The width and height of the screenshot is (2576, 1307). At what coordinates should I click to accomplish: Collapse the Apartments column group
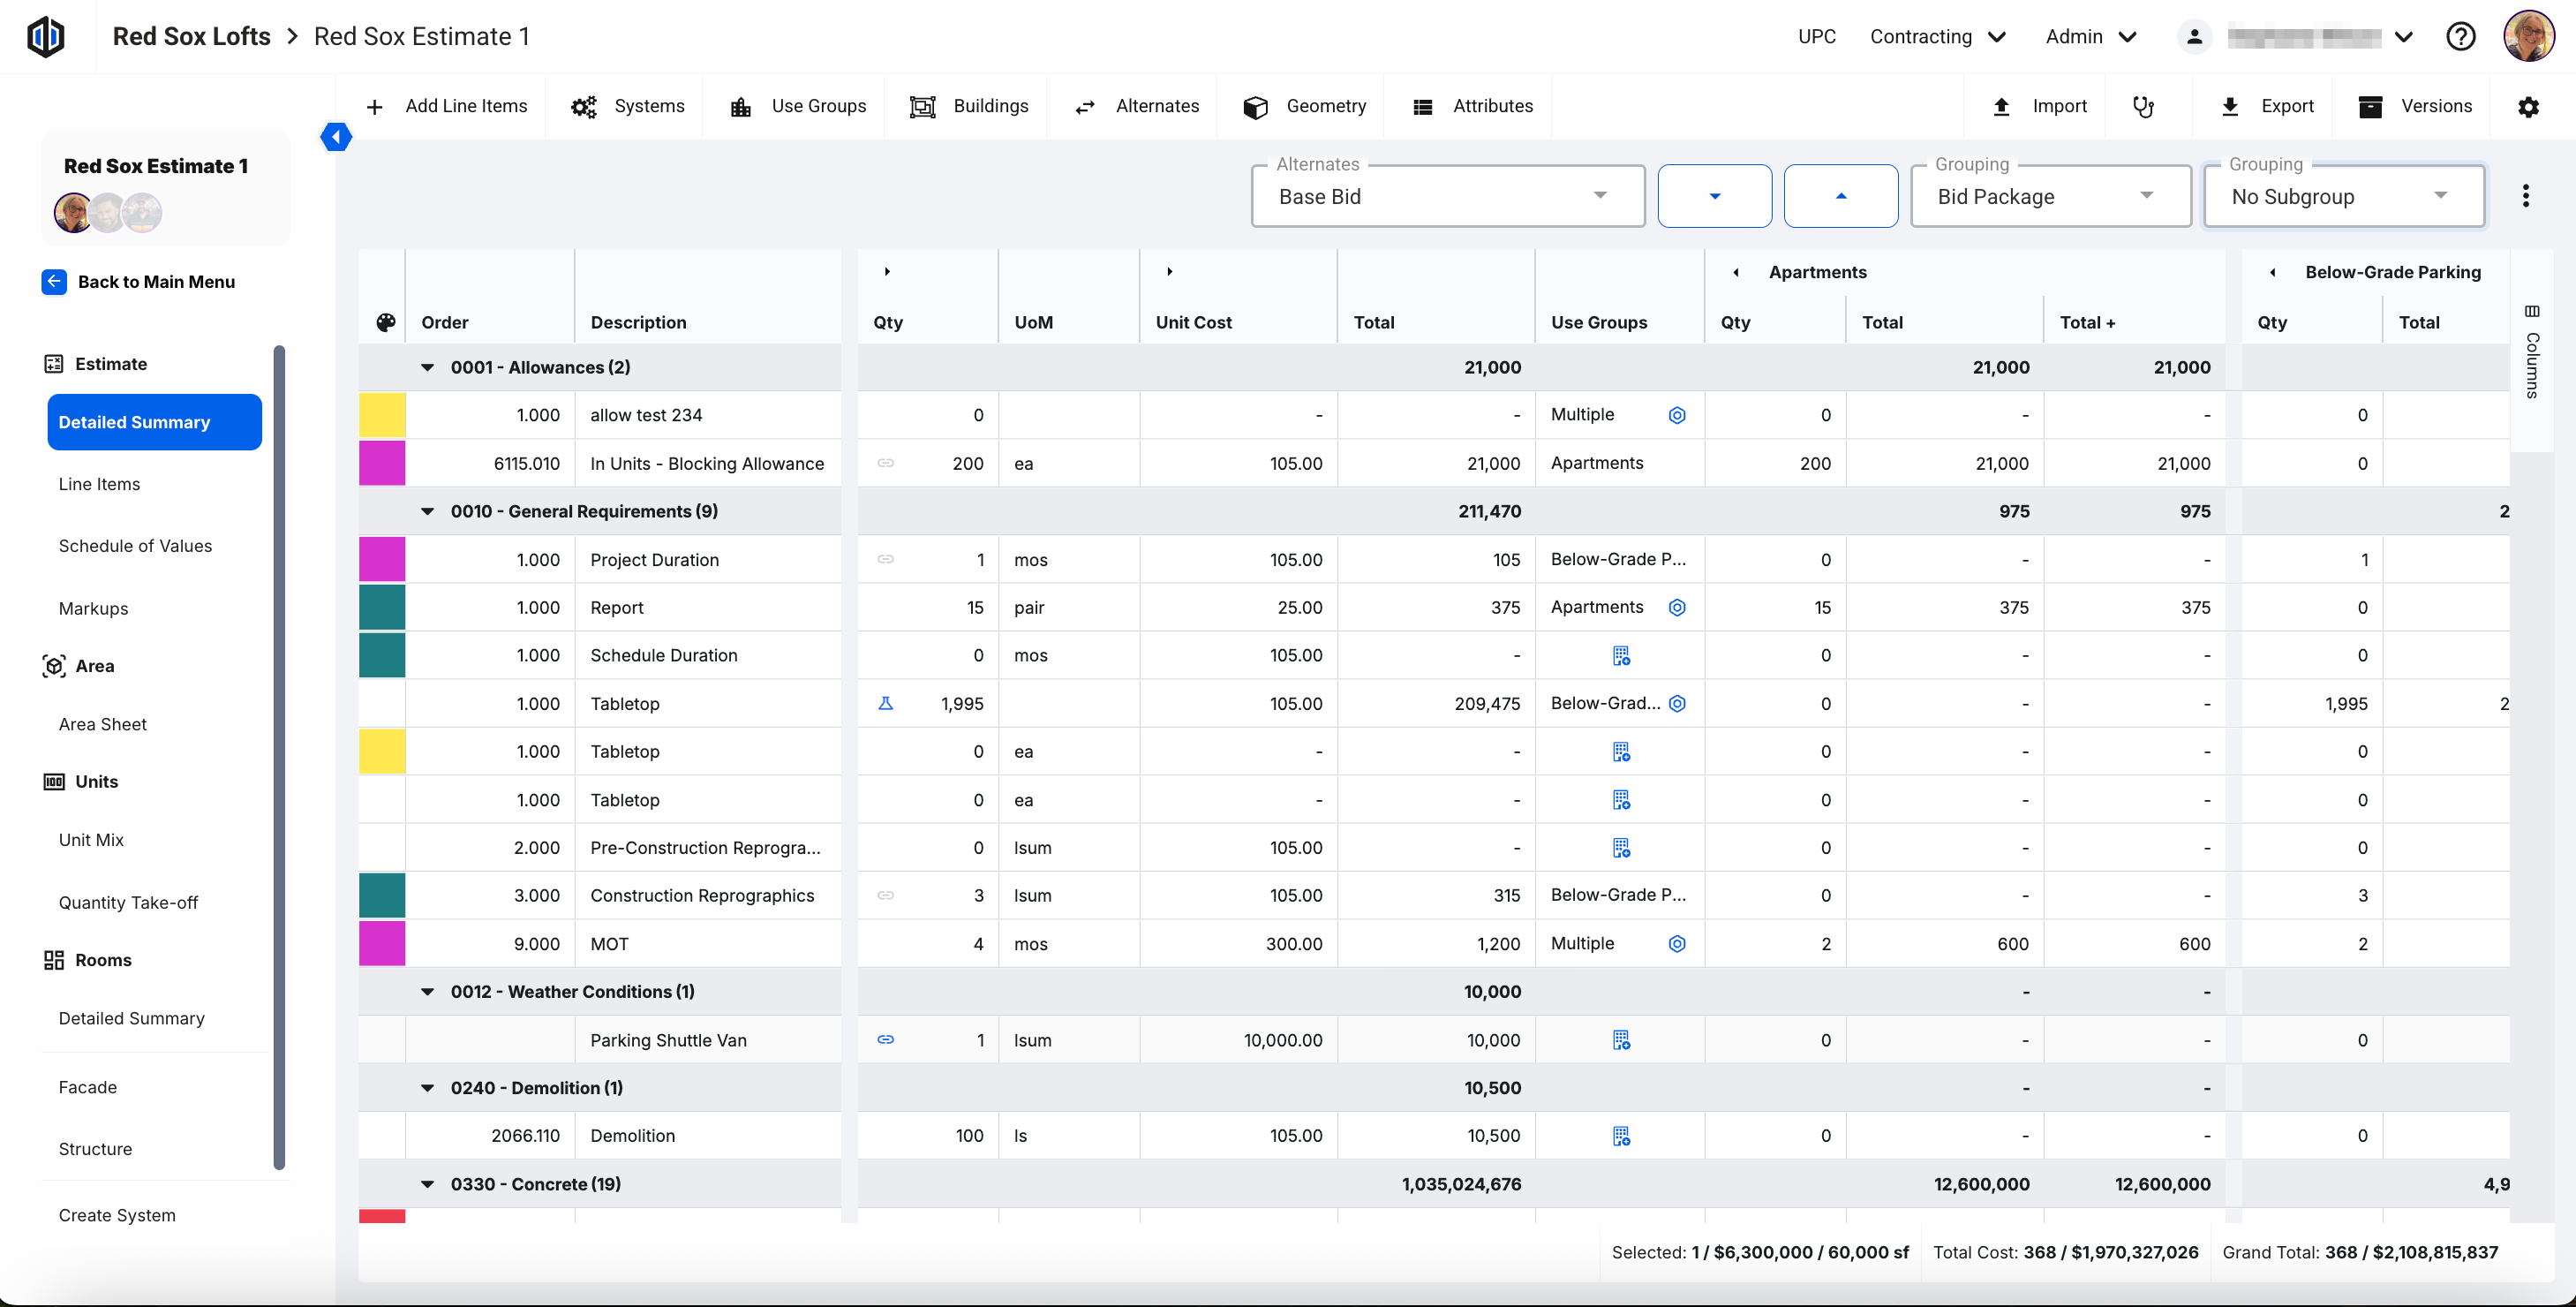click(1736, 272)
